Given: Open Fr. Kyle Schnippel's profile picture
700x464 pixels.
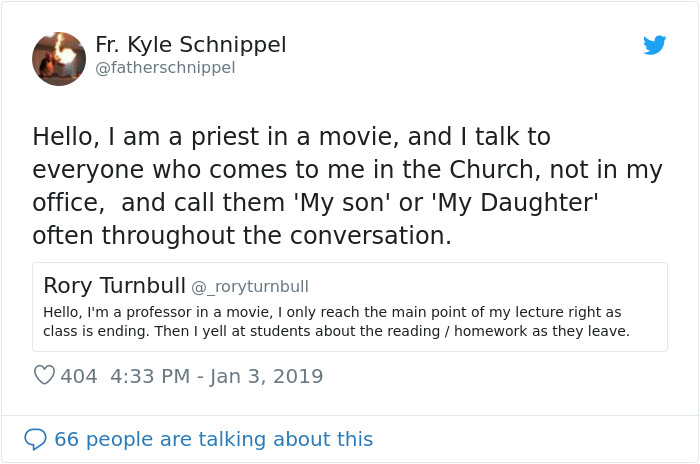Looking at the screenshot, I should [x=59, y=58].
